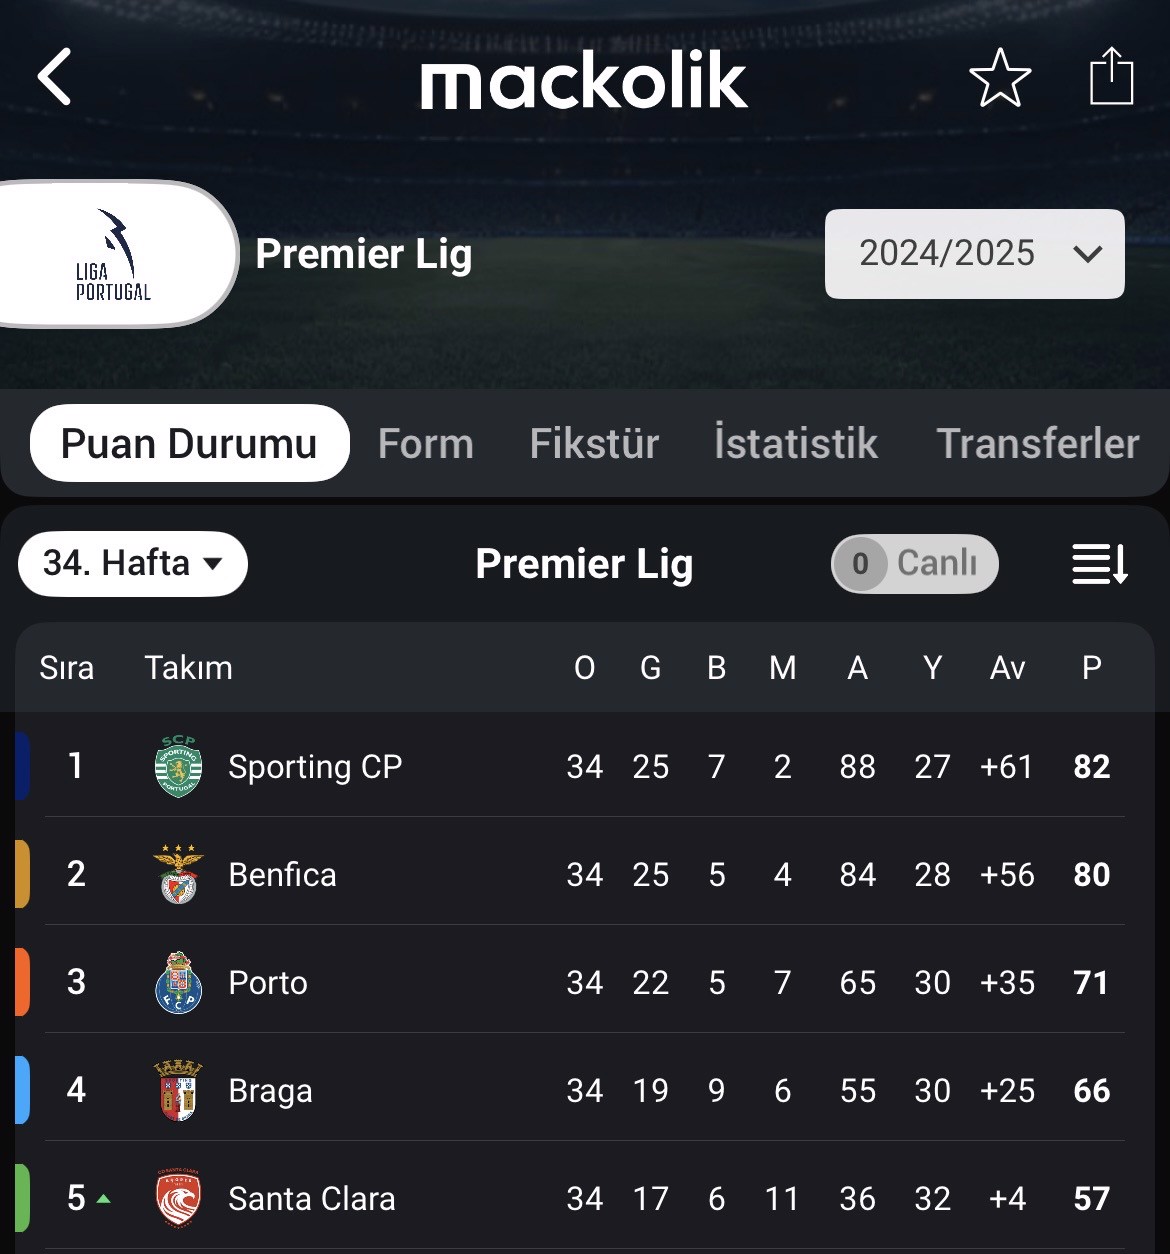1170x1254 pixels.
Task: Tap the Santa Clara crest
Action: (x=179, y=1198)
